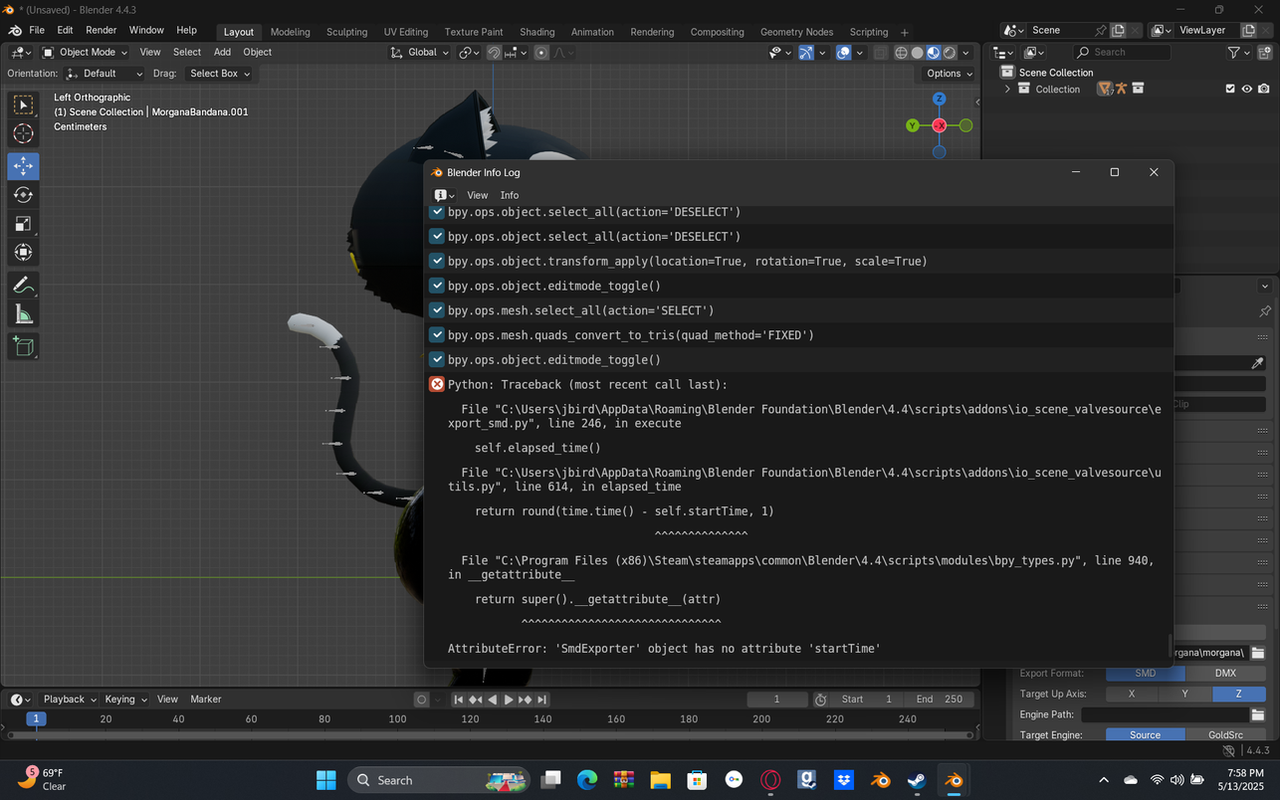Uncheck the Collection exclude checkbox in outliner
1280x800 pixels.
(1230, 89)
